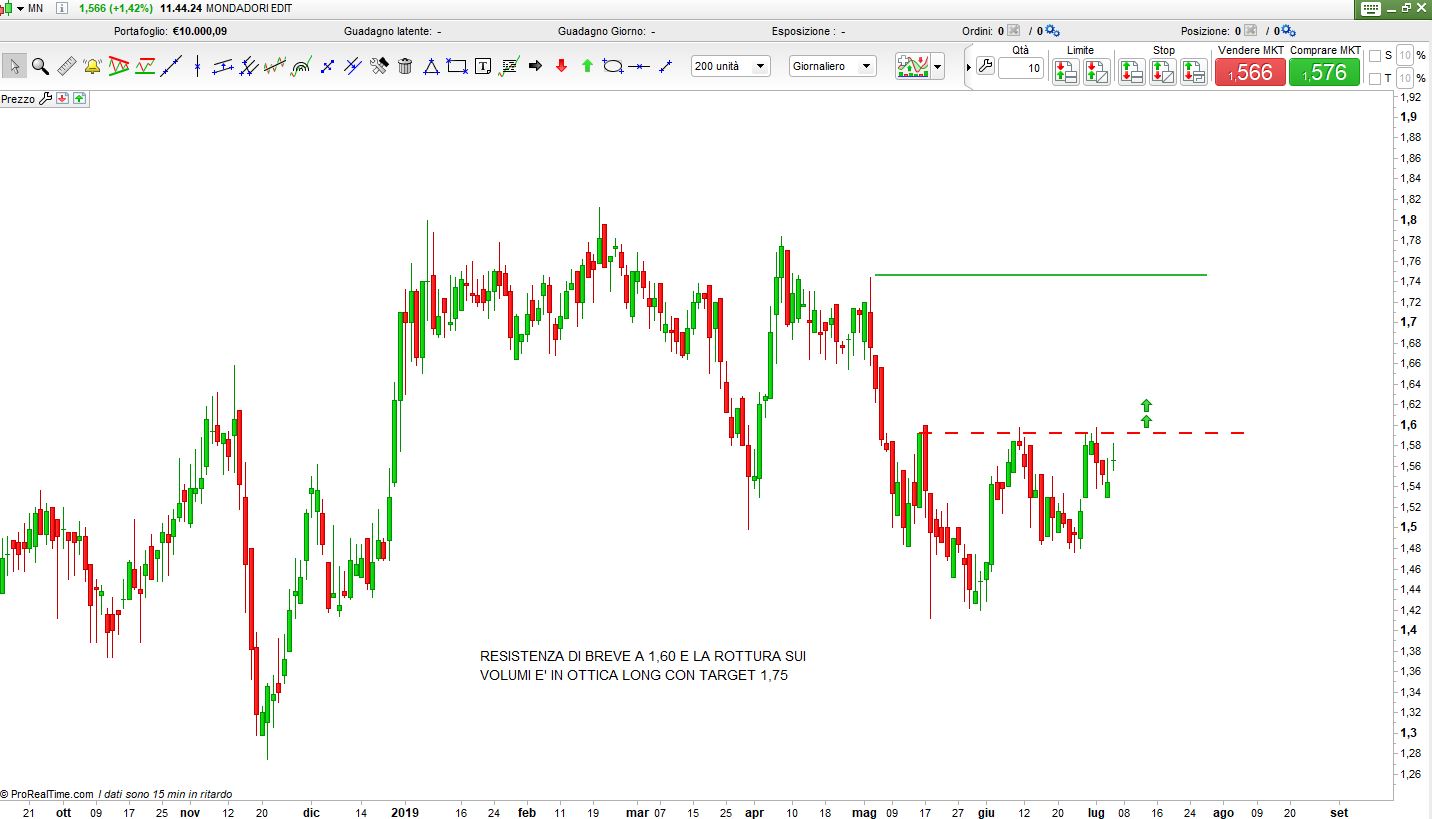Image resolution: width=1432 pixels, height=819 pixels.
Task: Select the ruler measurement tool
Action: tap(66, 67)
